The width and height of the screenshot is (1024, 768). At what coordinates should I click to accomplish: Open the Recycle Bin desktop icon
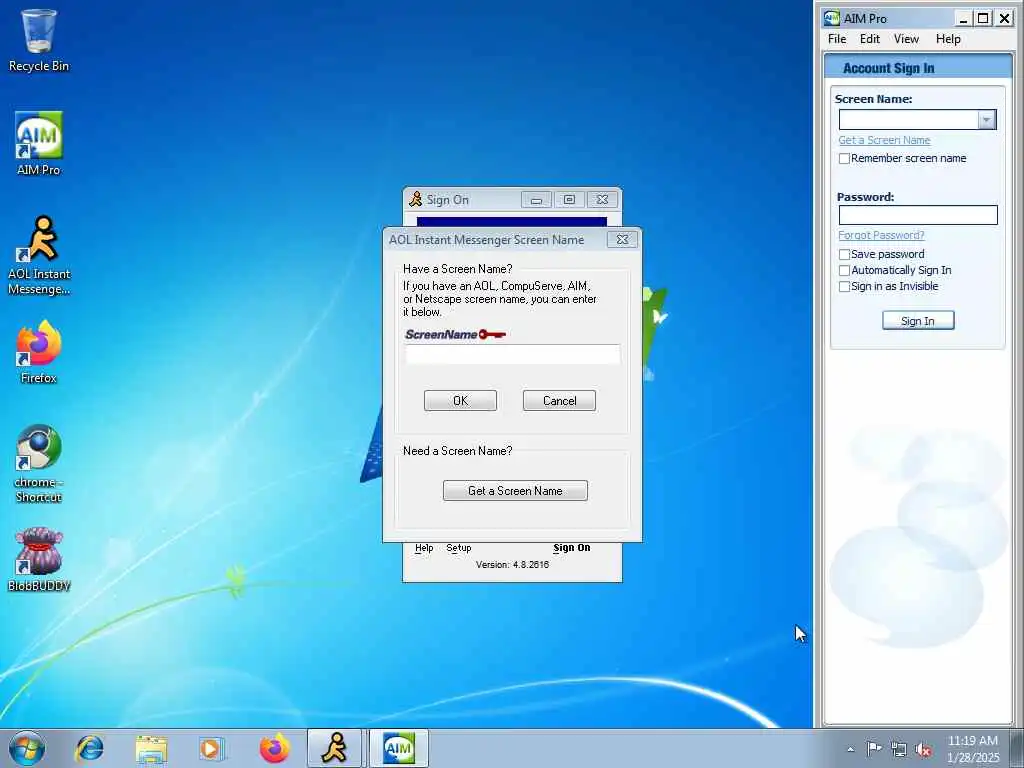[39, 40]
